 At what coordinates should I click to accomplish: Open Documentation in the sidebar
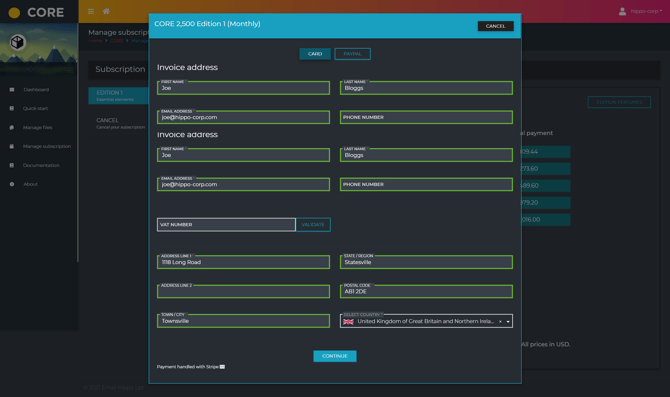click(x=41, y=165)
